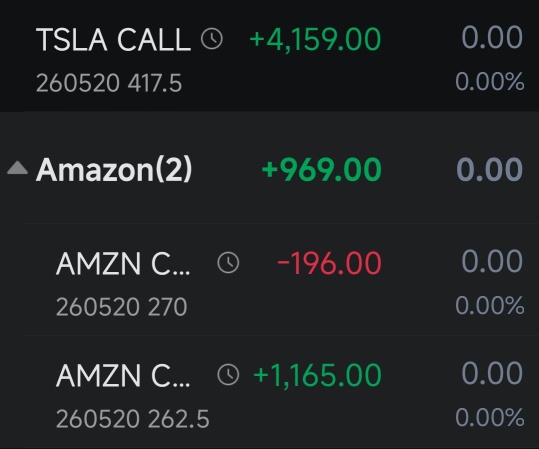Click the +969.00 Amazon group total
This screenshot has height=449, width=539.
tap(322, 169)
